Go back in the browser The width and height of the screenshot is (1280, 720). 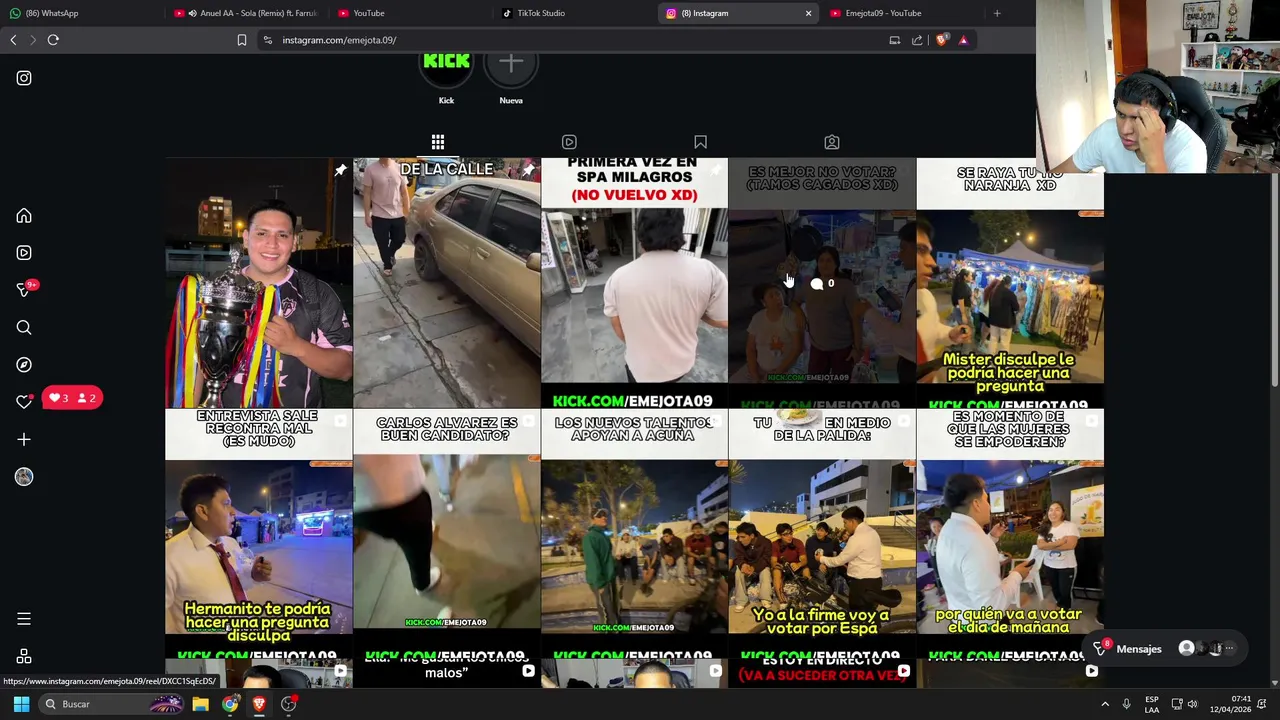pos(13,40)
